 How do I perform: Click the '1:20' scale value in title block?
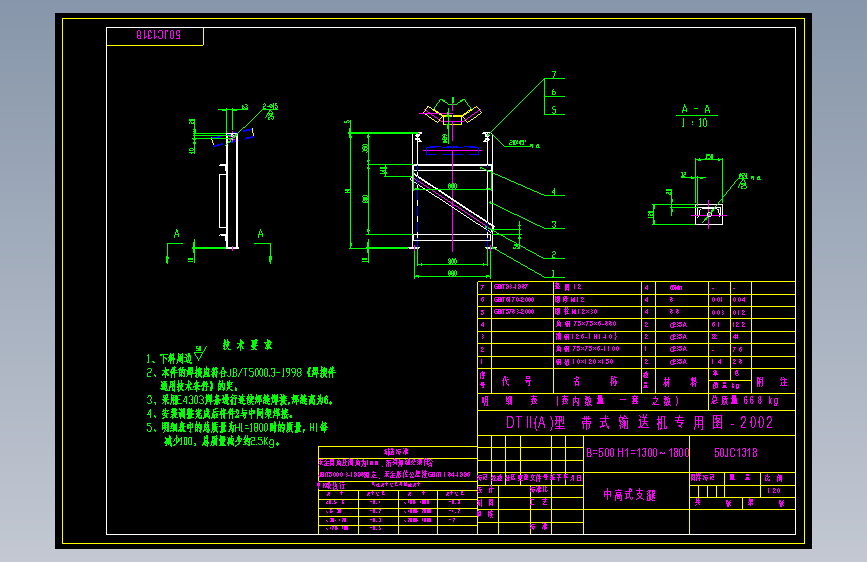[774, 491]
